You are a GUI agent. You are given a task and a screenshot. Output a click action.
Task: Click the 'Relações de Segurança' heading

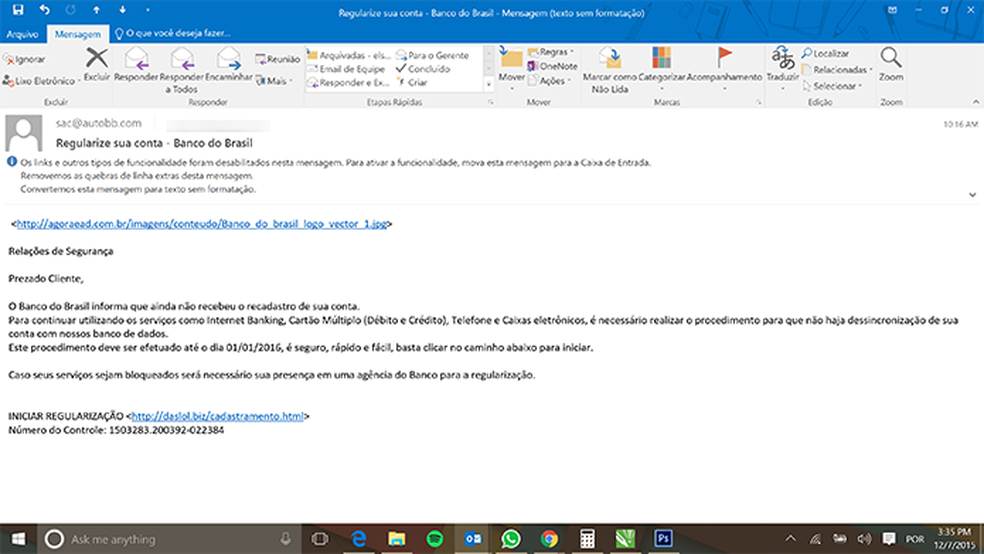pyautogui.click(x=61, y=251)
